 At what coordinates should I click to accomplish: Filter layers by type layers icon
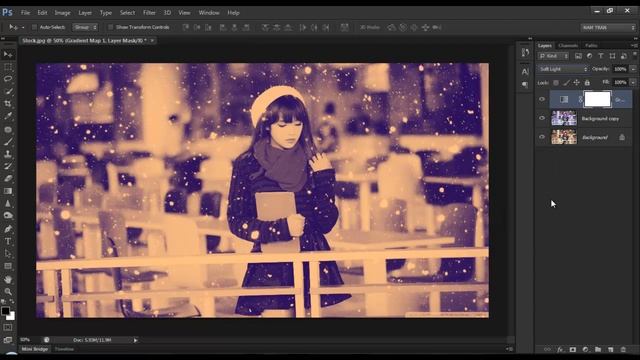click(x=601, y=56)
